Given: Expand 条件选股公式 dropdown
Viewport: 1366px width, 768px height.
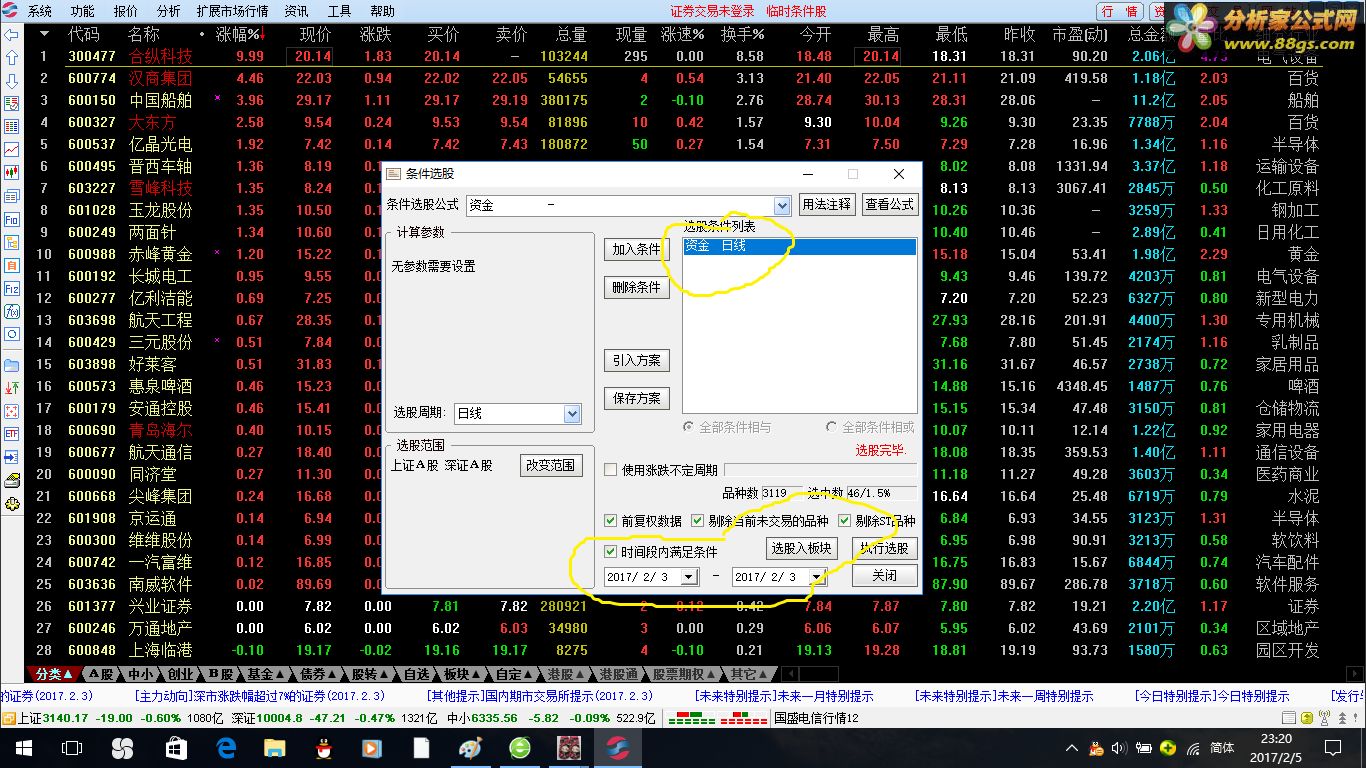Looking at the screenshot, I should tap(782, 205).
